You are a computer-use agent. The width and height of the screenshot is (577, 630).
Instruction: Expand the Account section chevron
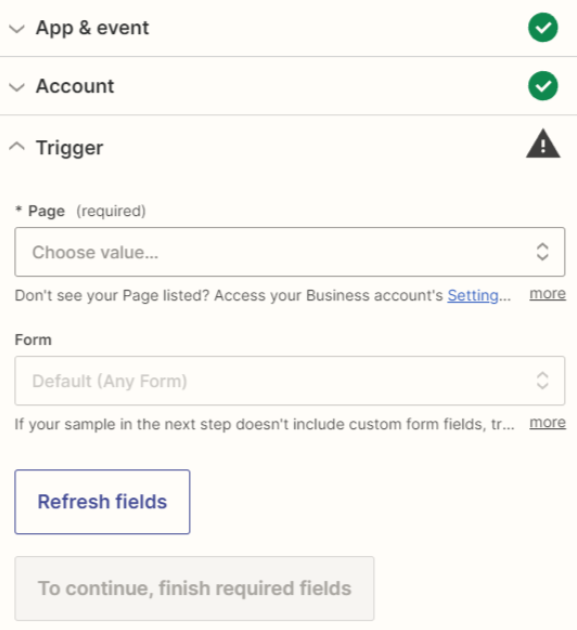click(17, 87)
